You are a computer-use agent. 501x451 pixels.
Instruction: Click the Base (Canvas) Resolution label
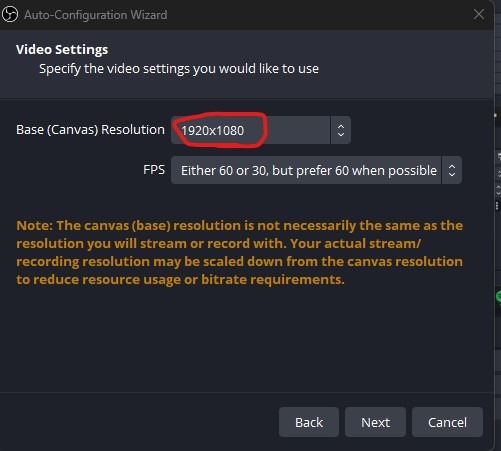click(90, 130)
